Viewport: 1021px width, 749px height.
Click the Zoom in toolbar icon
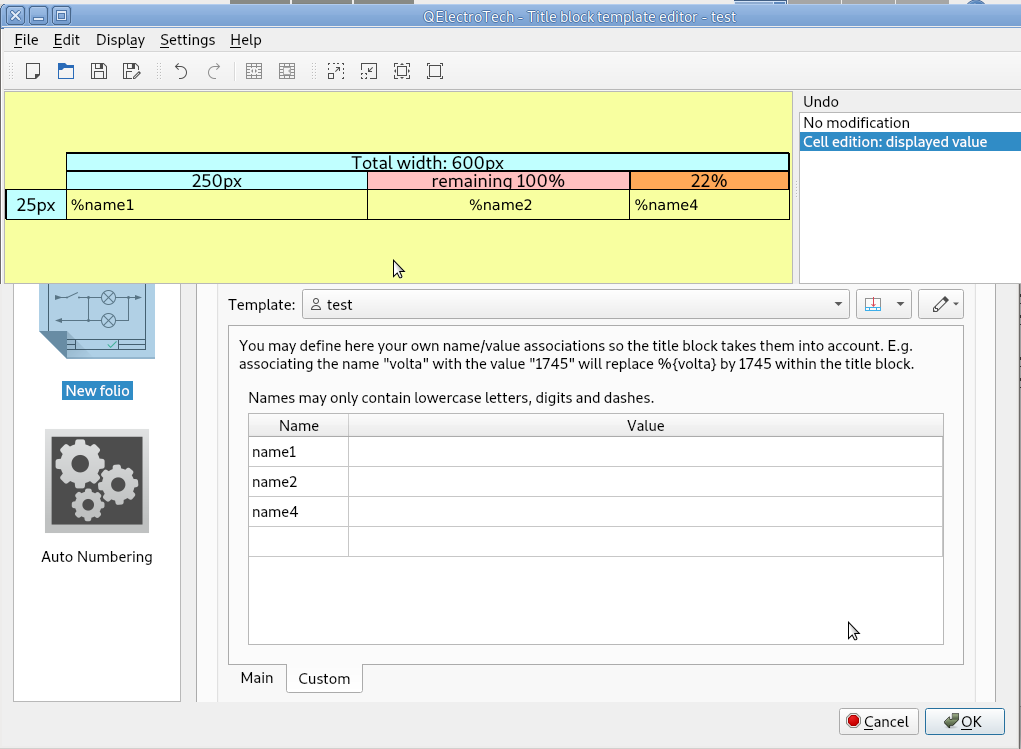pos(336,71)
